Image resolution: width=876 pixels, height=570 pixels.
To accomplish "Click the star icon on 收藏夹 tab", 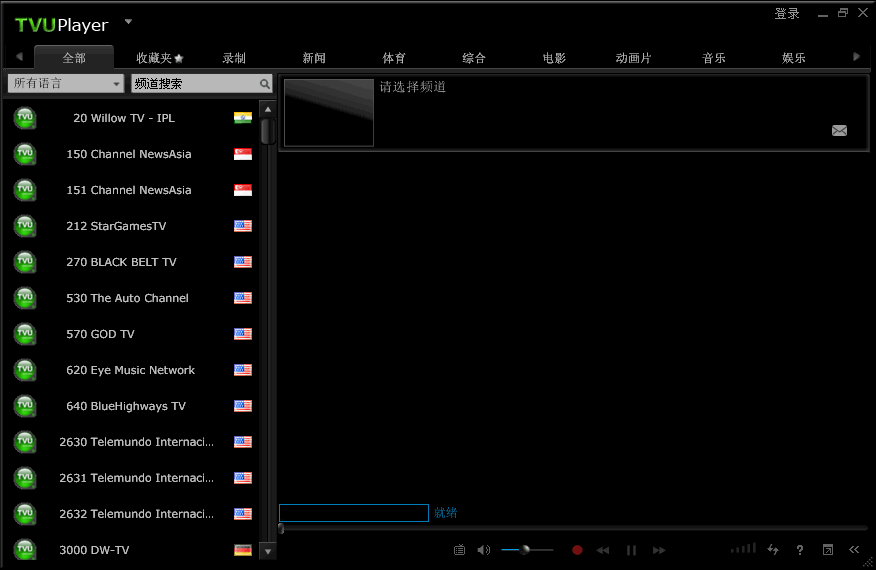I will [179, 58].
